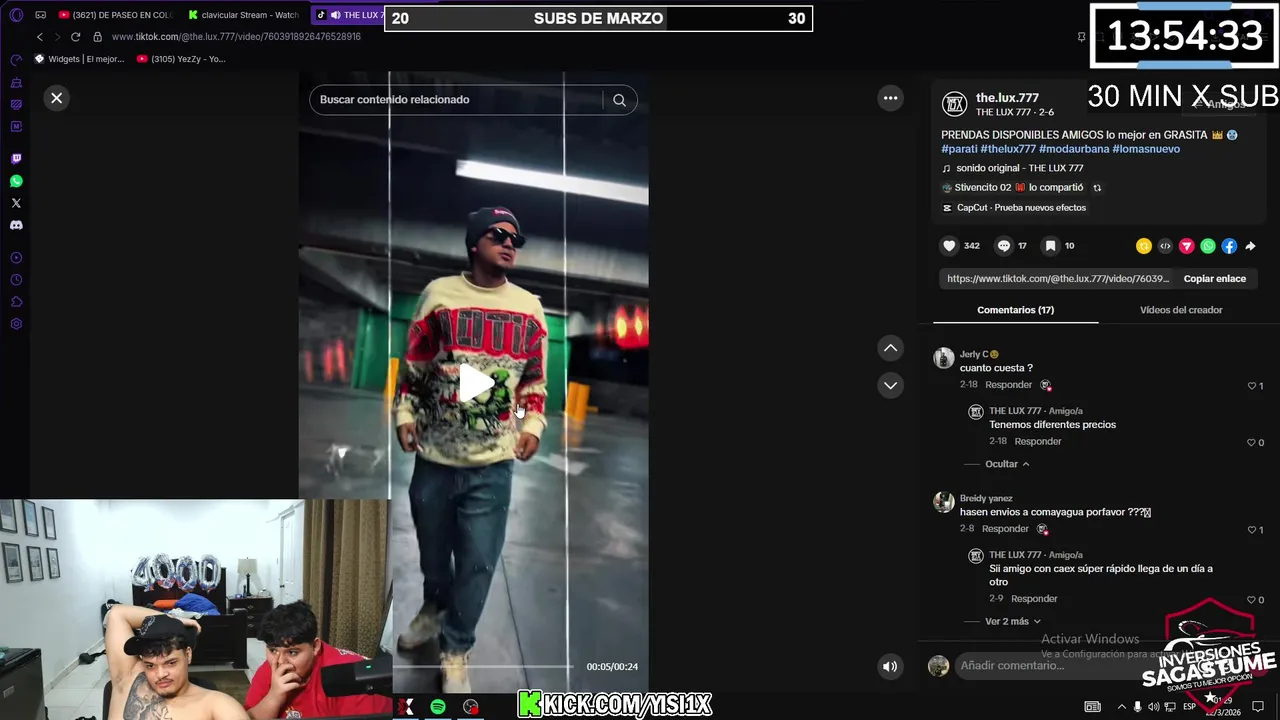
Task: Open '(3105) YezZy - Yo...' bookmark
Action: [x=181, y=59]
